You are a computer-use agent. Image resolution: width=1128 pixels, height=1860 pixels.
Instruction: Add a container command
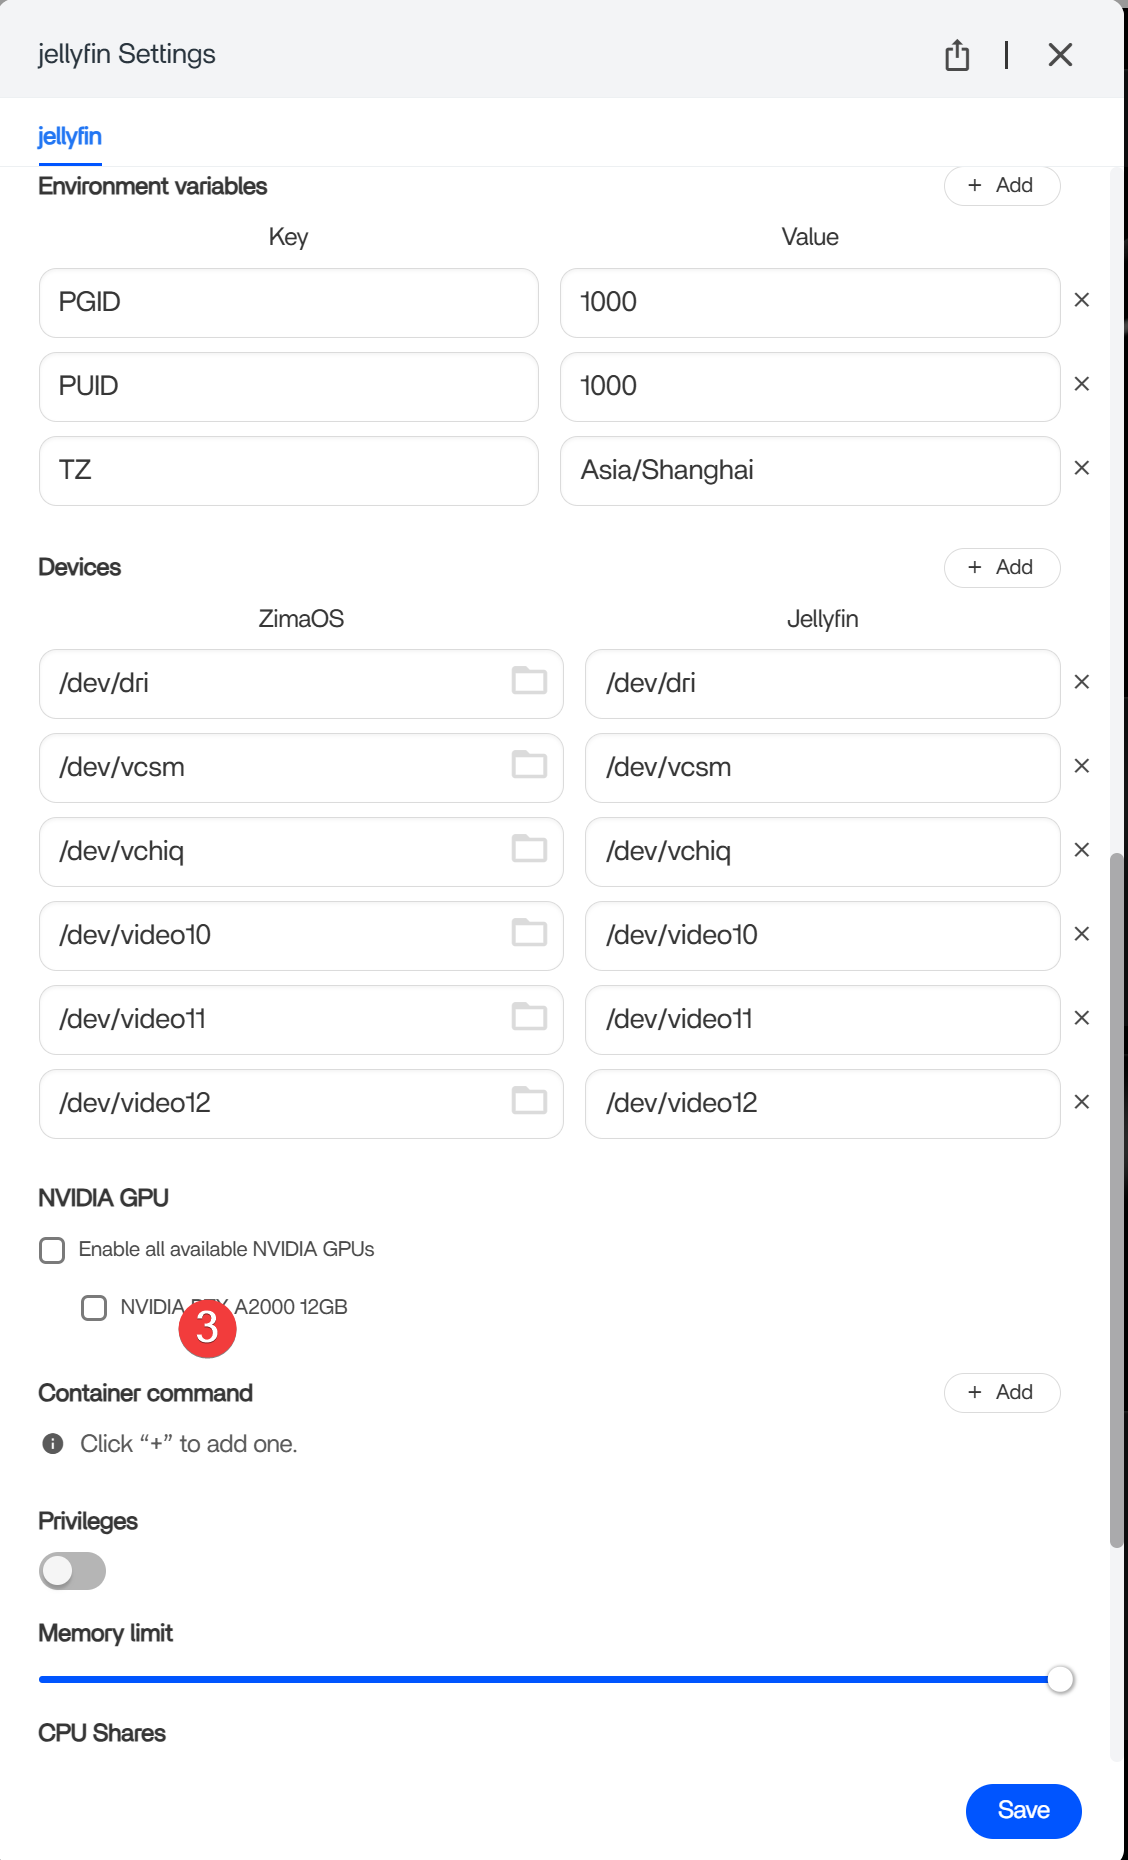(1001, 1393)
